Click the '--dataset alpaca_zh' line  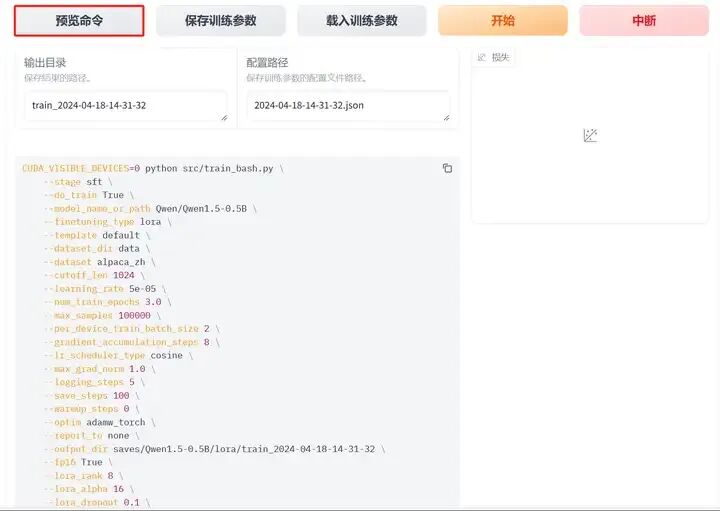(x=100, y=262)
